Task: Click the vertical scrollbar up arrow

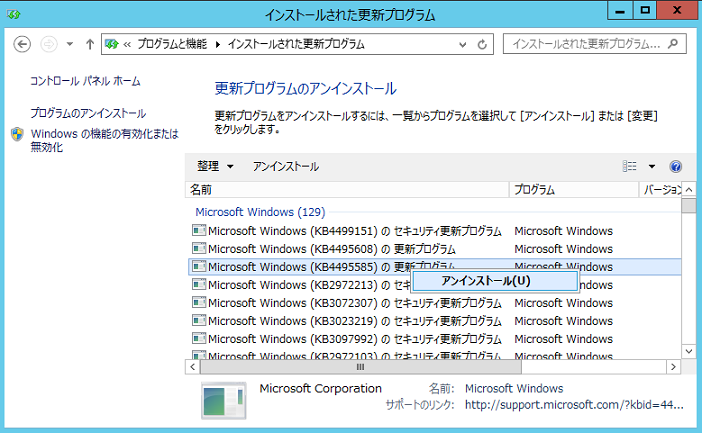Action: 689,190
